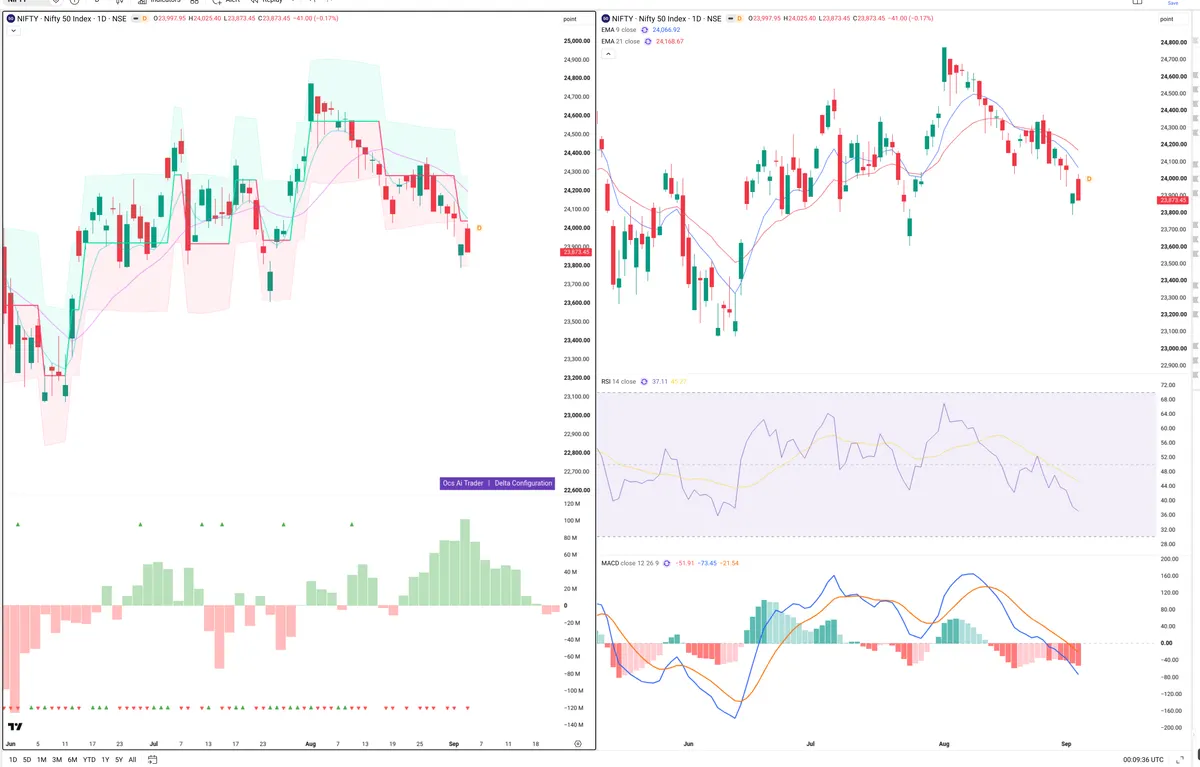Viewport: 1200px width, 767px height.
Task: Choose the YTD date range
Action: coord(89,760)
